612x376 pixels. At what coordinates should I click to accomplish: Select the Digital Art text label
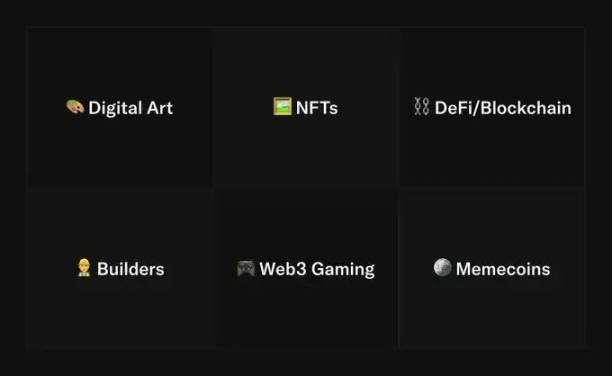(x=130, y=108)
